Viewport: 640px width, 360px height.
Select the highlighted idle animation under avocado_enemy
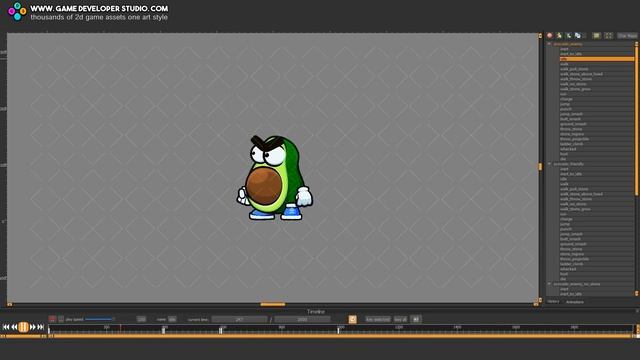pos(597,59)
